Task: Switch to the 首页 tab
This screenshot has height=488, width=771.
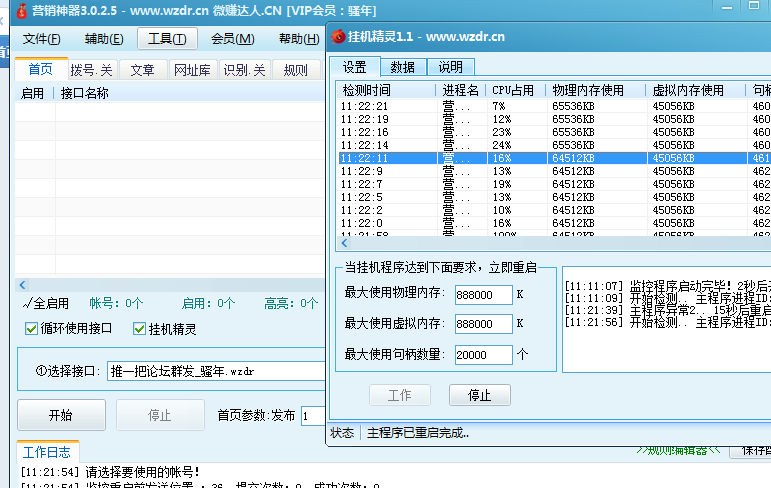Action: pos(41,69)
